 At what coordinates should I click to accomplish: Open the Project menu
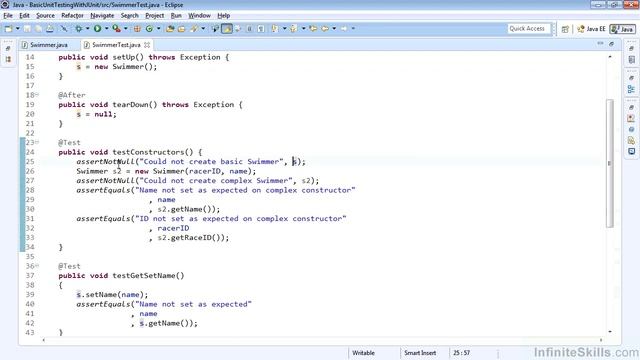[155, 16]
